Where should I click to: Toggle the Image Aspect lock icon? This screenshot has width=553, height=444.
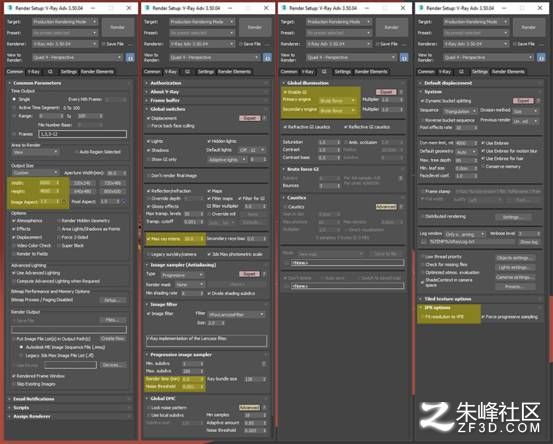click(x=64, y=202)
